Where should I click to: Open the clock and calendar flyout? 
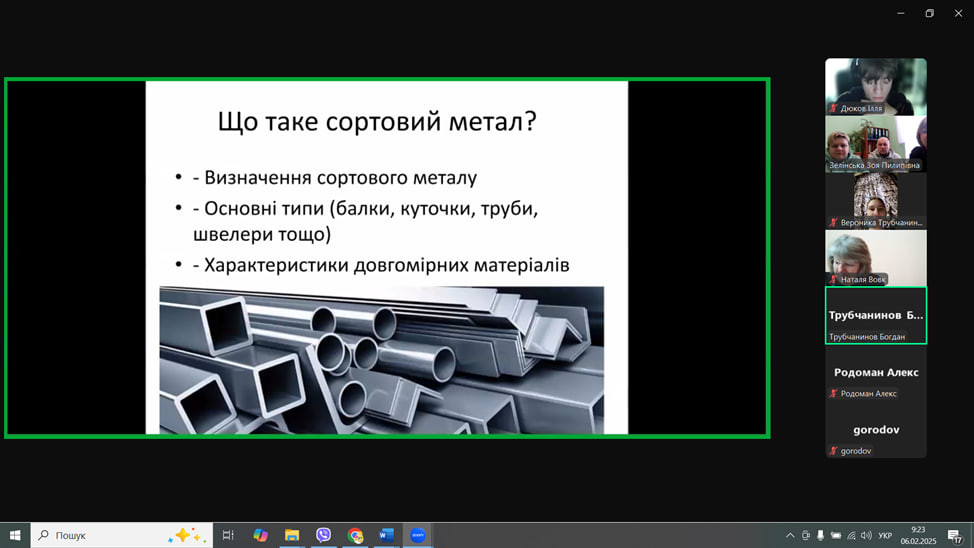coord(917,535)
